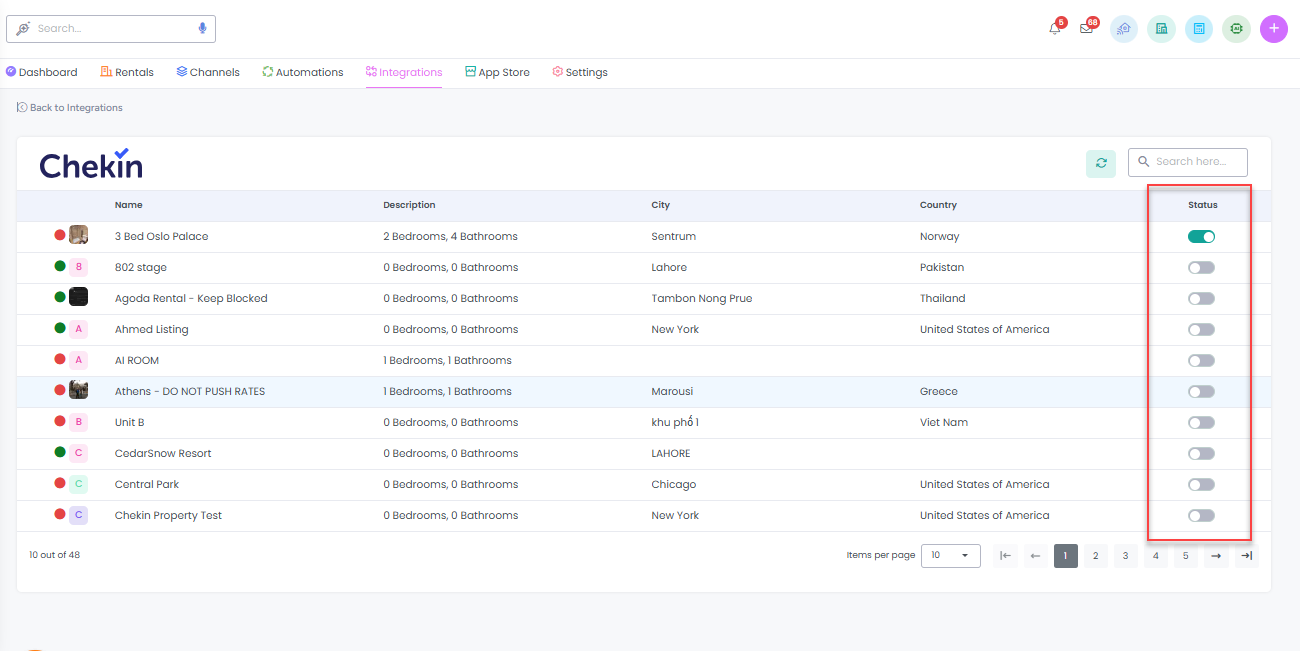The image size is (1300, 651).
Task: Click the B avatar of Unit B
Action: tap(78, 422)
